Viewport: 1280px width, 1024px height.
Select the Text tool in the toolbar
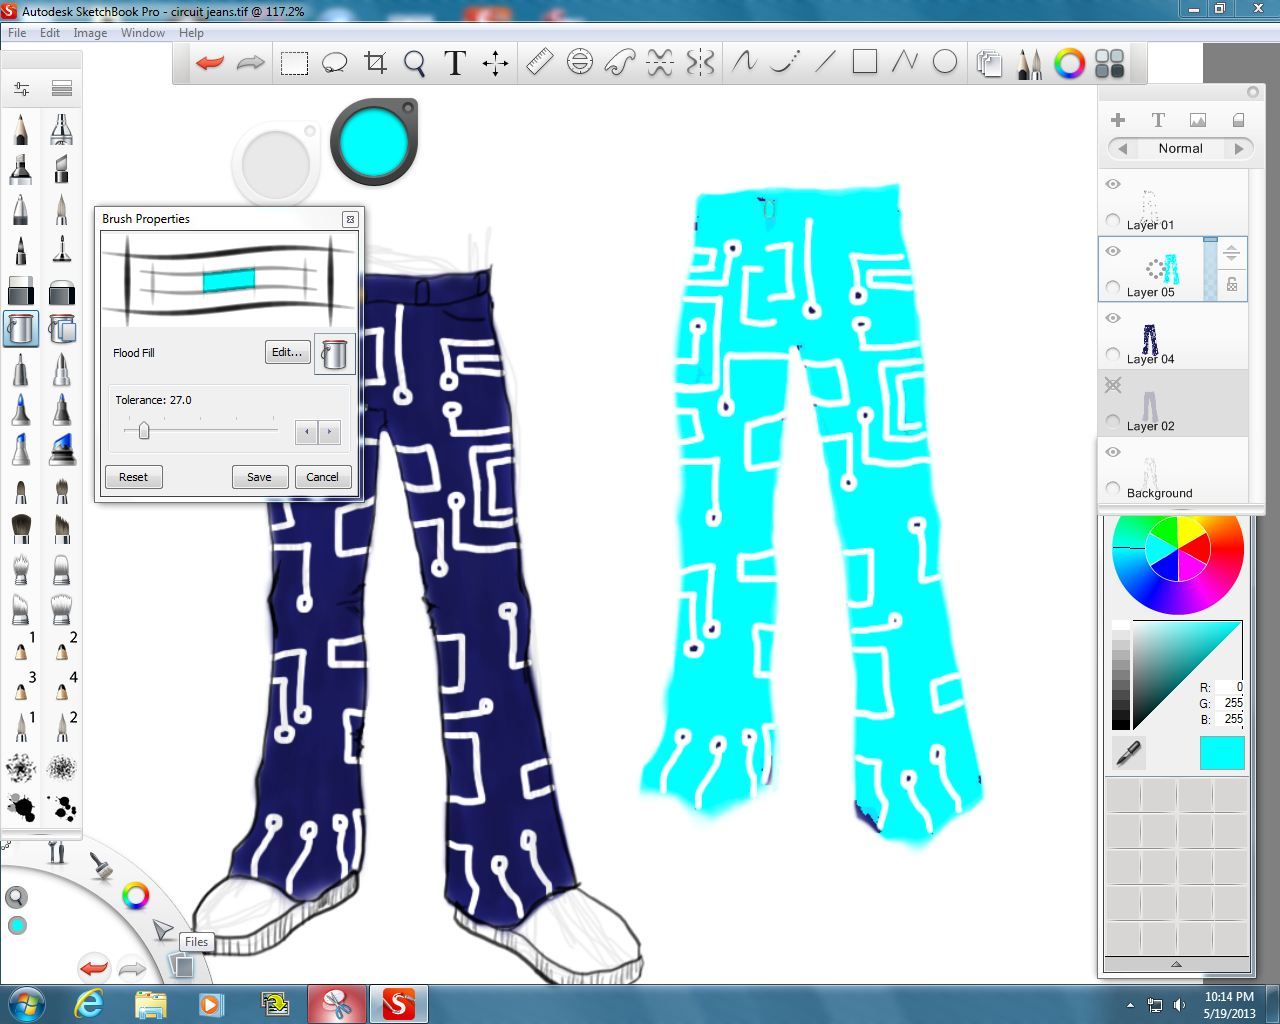pos(454,62)
